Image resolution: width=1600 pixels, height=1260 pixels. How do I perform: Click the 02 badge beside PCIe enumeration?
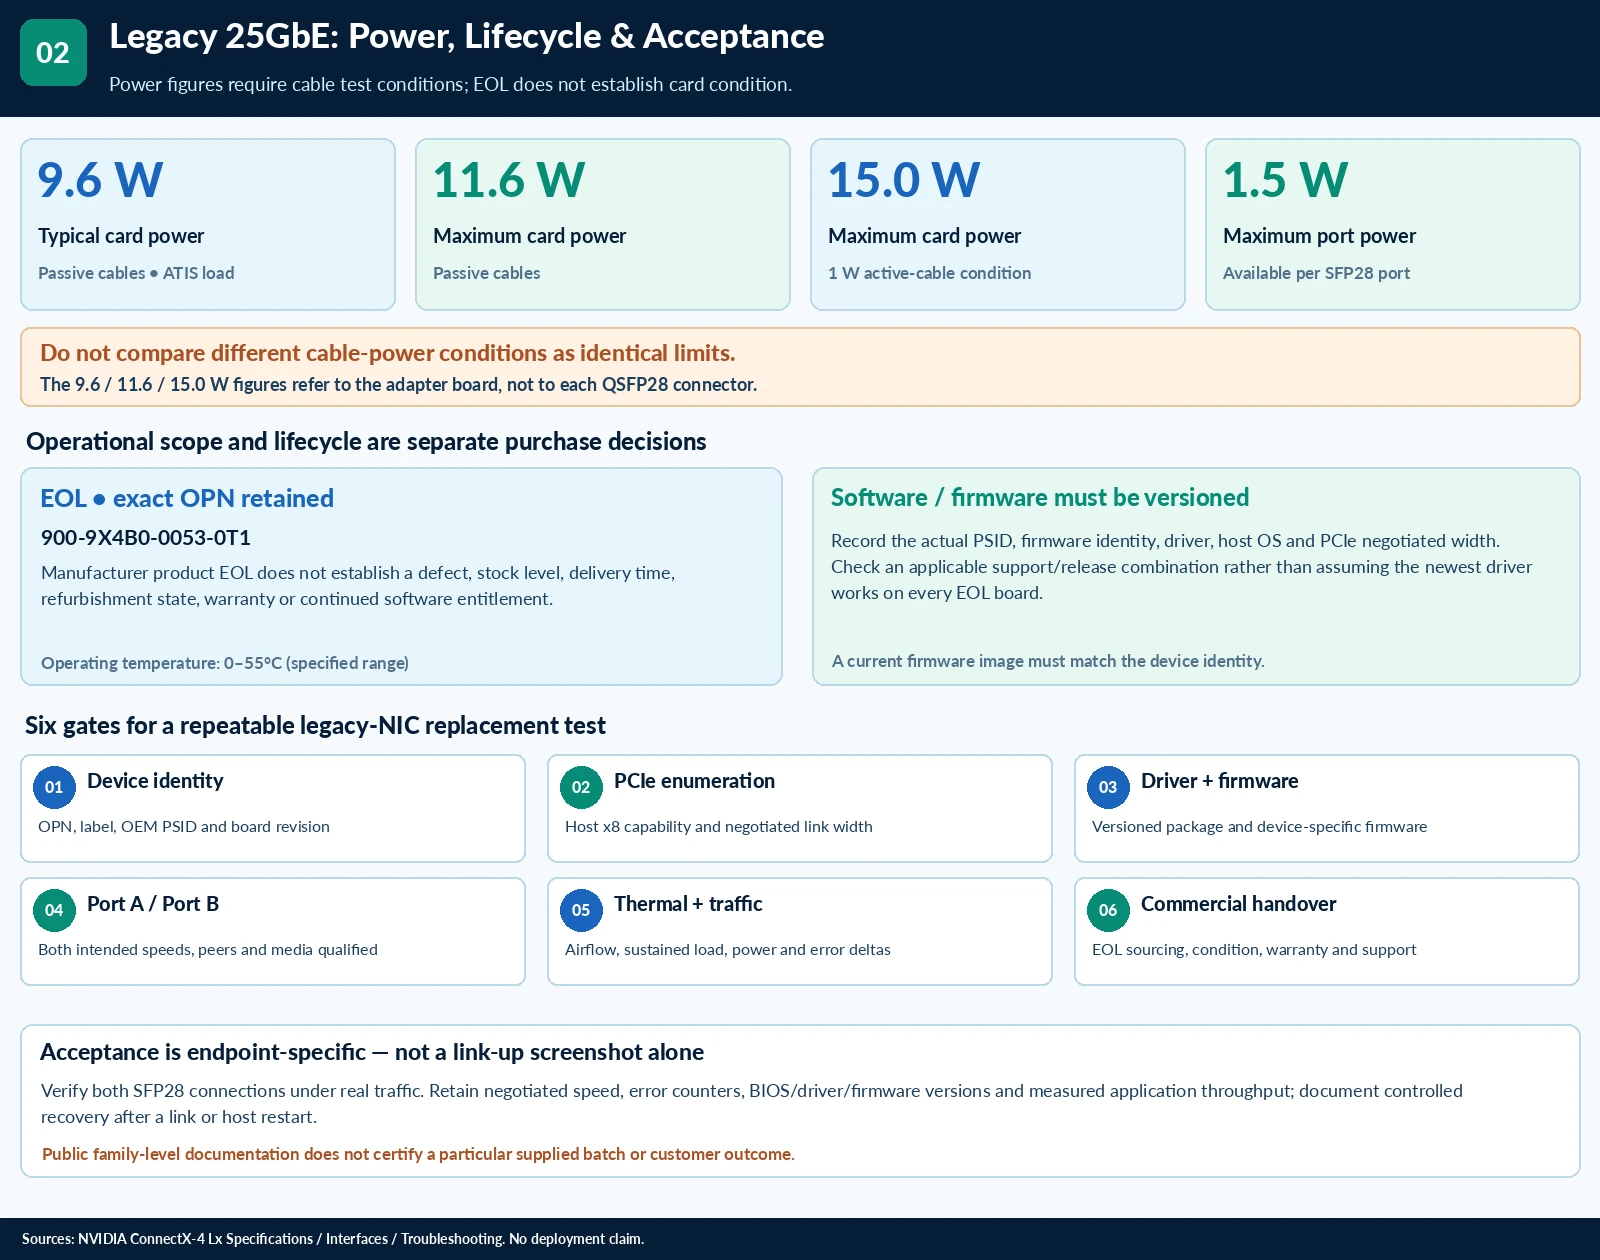coord(581,787)
